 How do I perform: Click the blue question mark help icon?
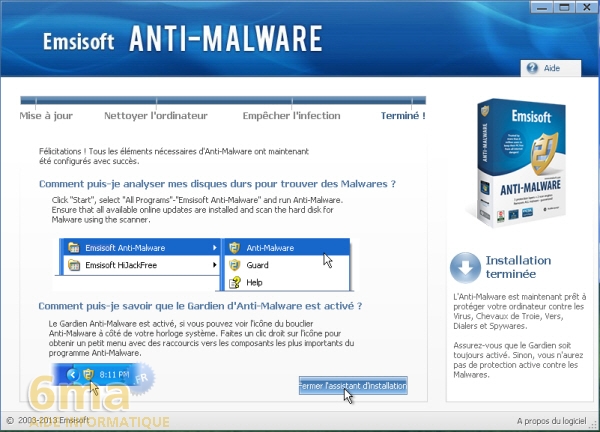532,68
